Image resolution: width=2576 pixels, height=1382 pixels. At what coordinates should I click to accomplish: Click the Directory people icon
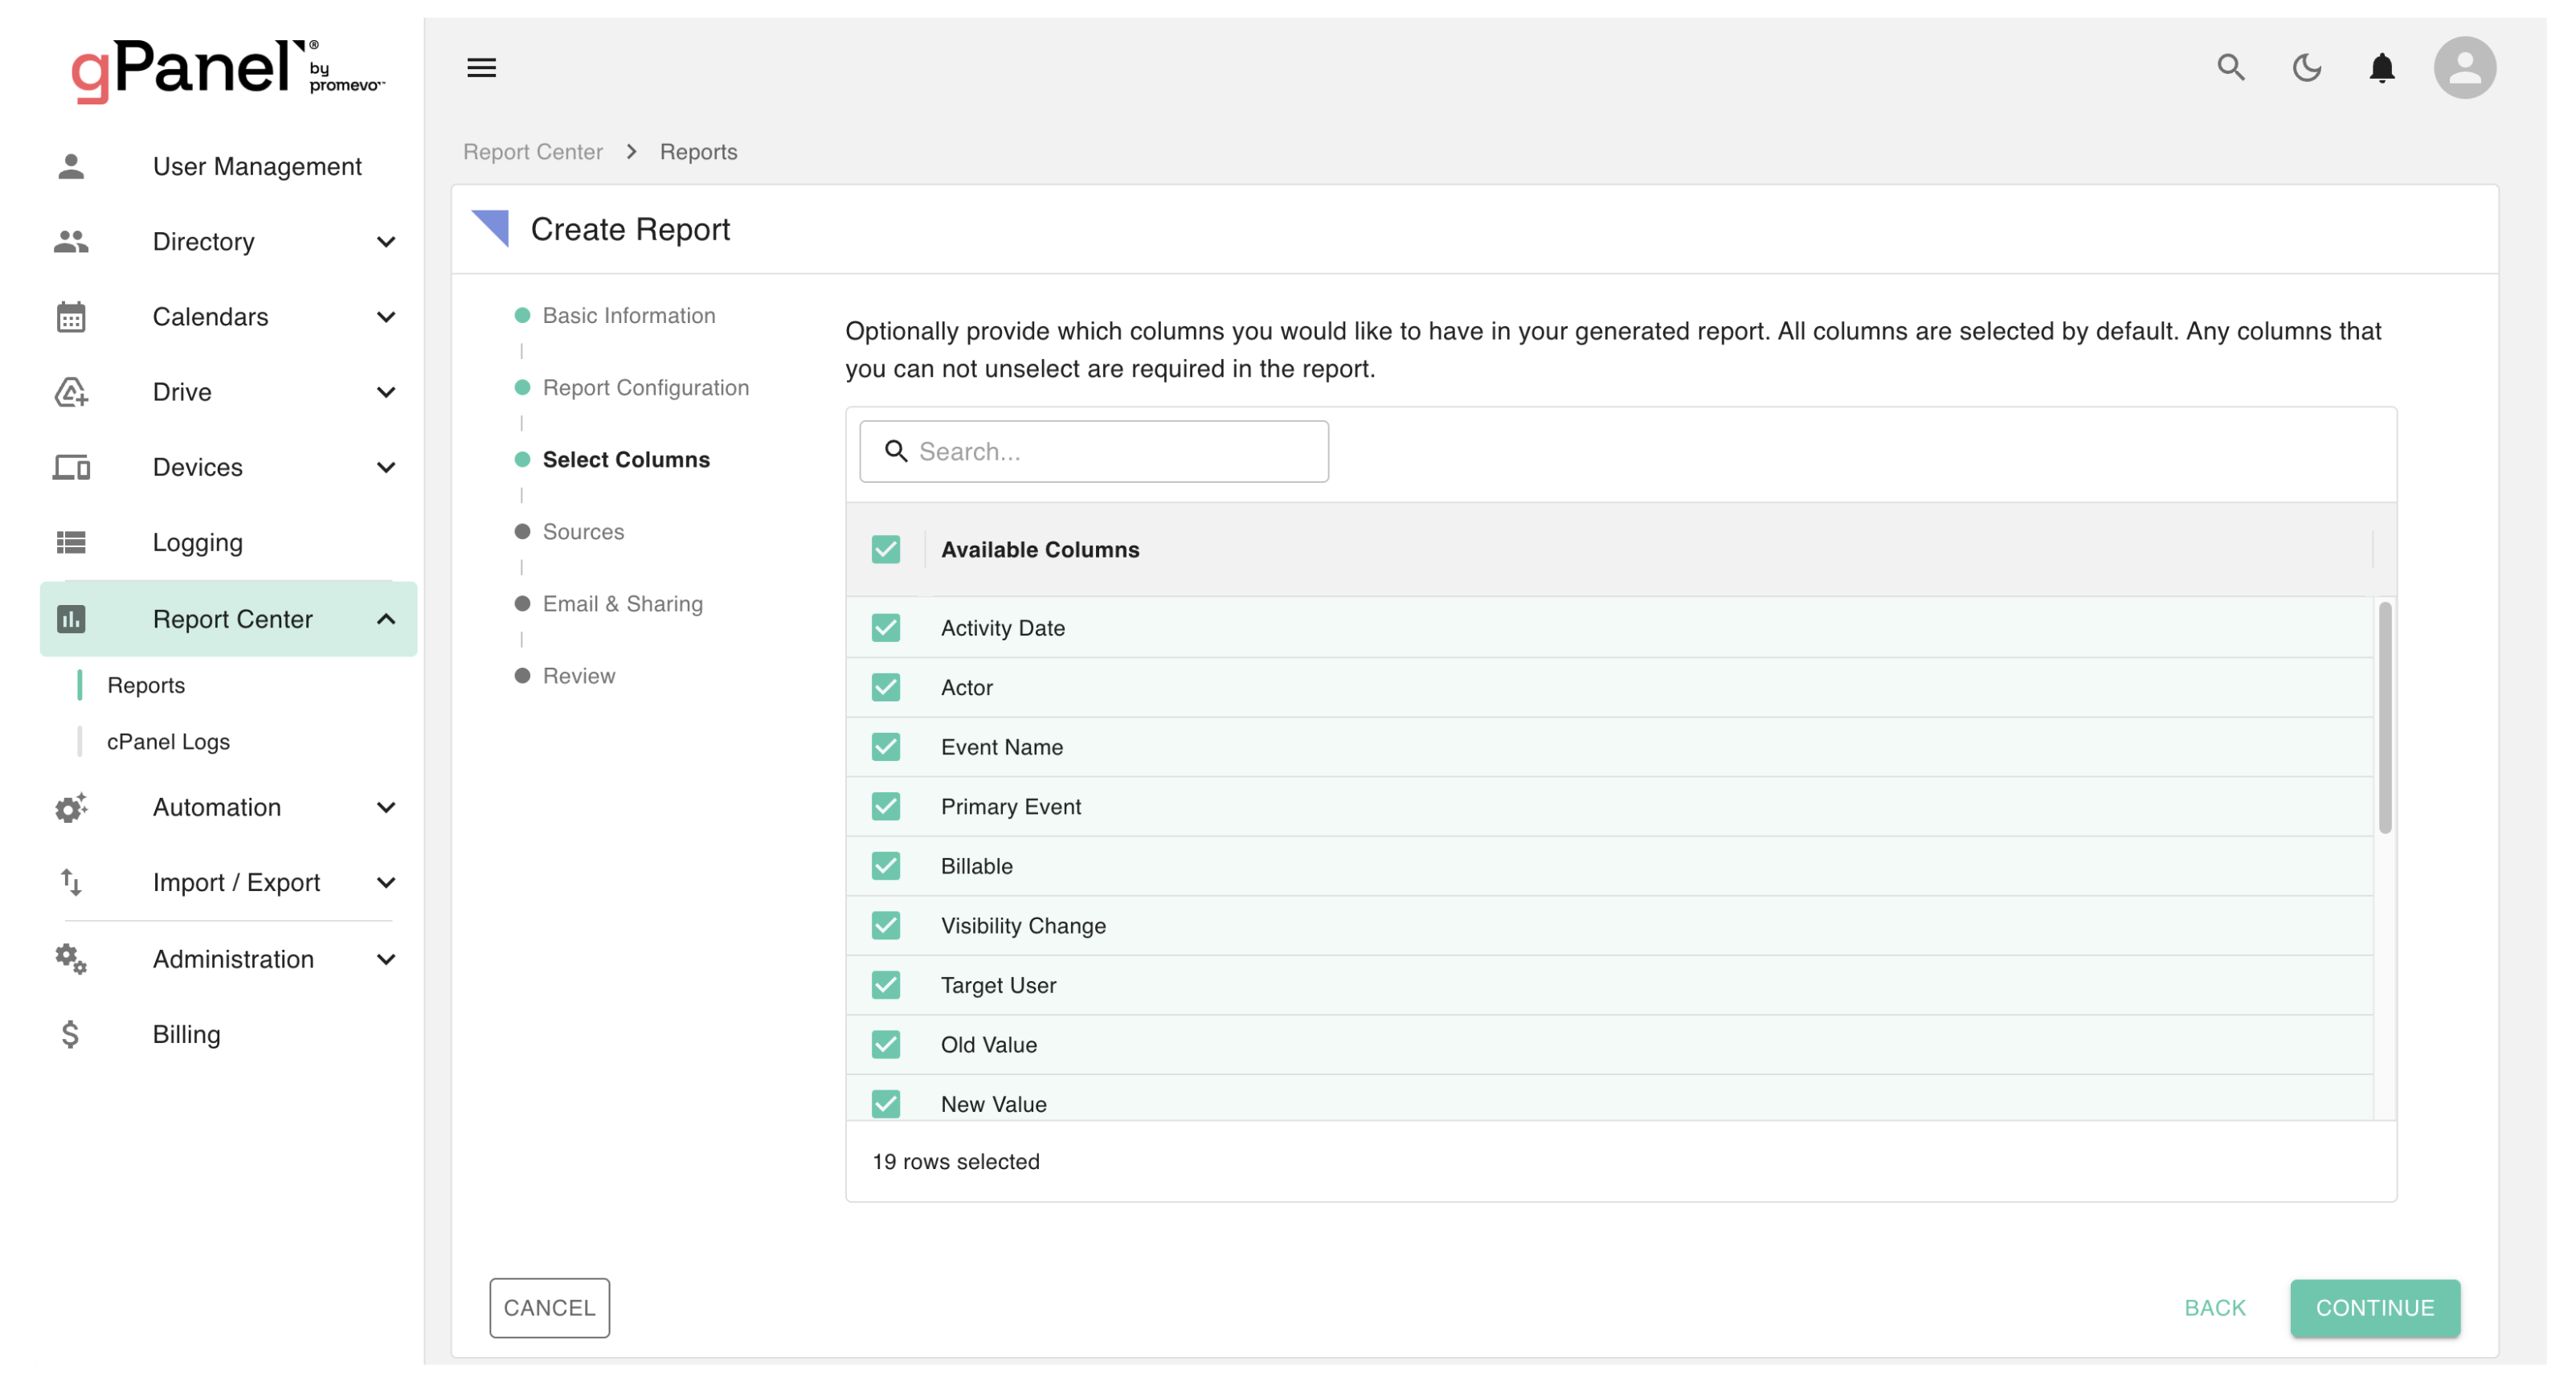pos(71,241)
